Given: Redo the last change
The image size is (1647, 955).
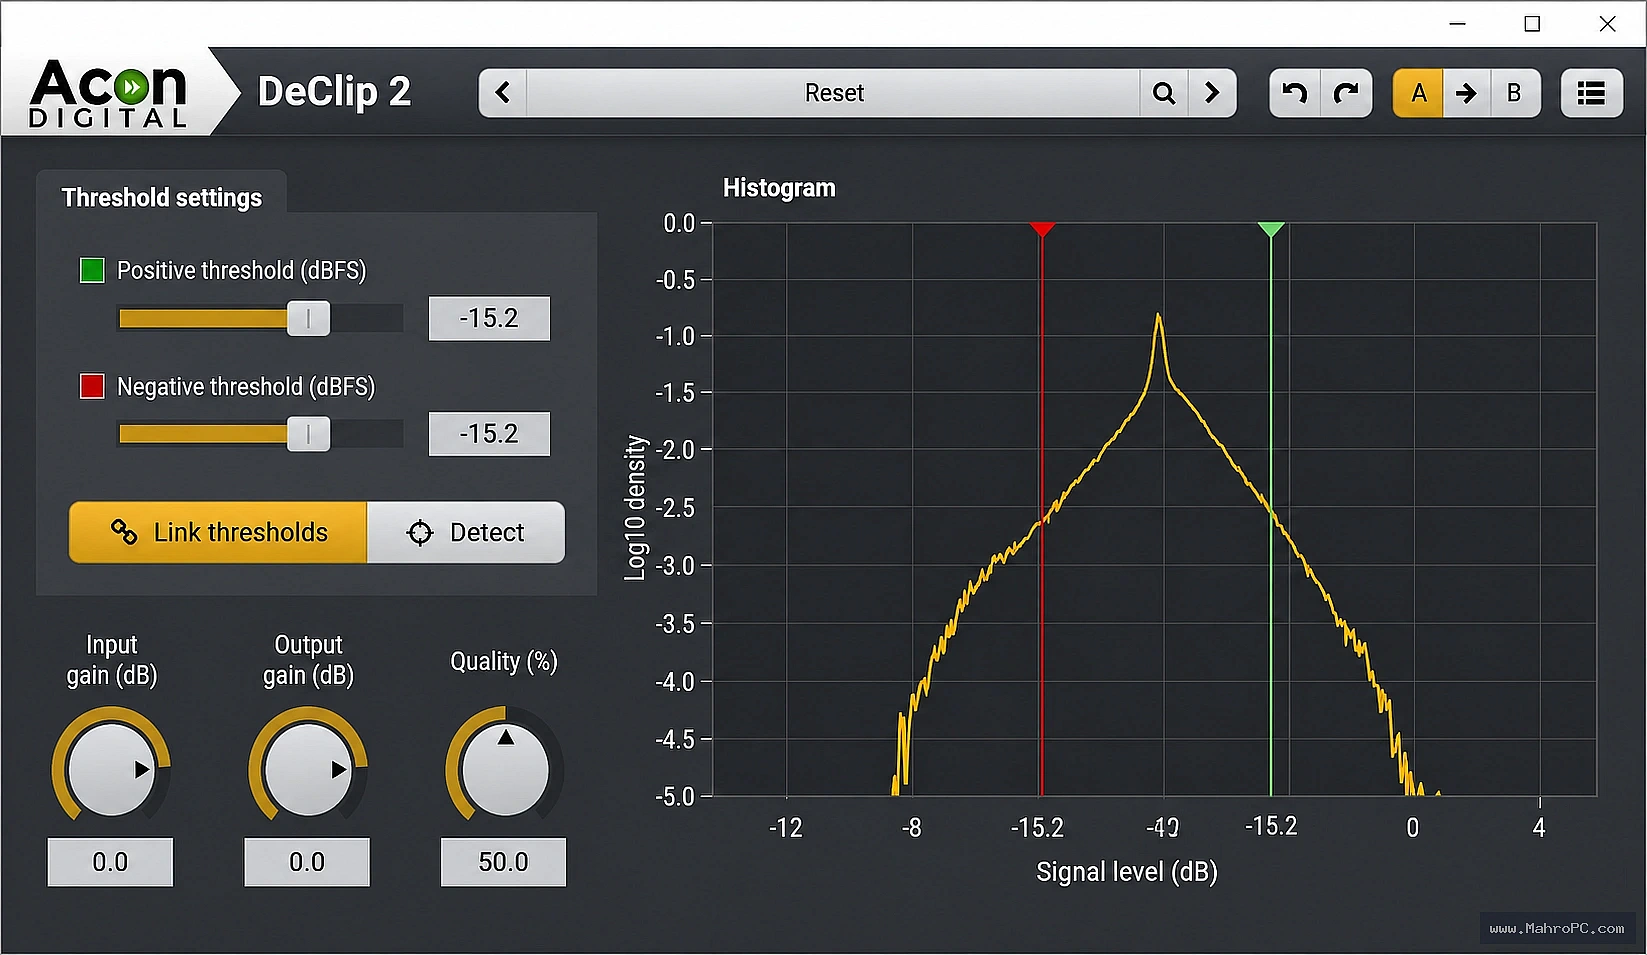Looking at the screenshot, I should 1346,93.
